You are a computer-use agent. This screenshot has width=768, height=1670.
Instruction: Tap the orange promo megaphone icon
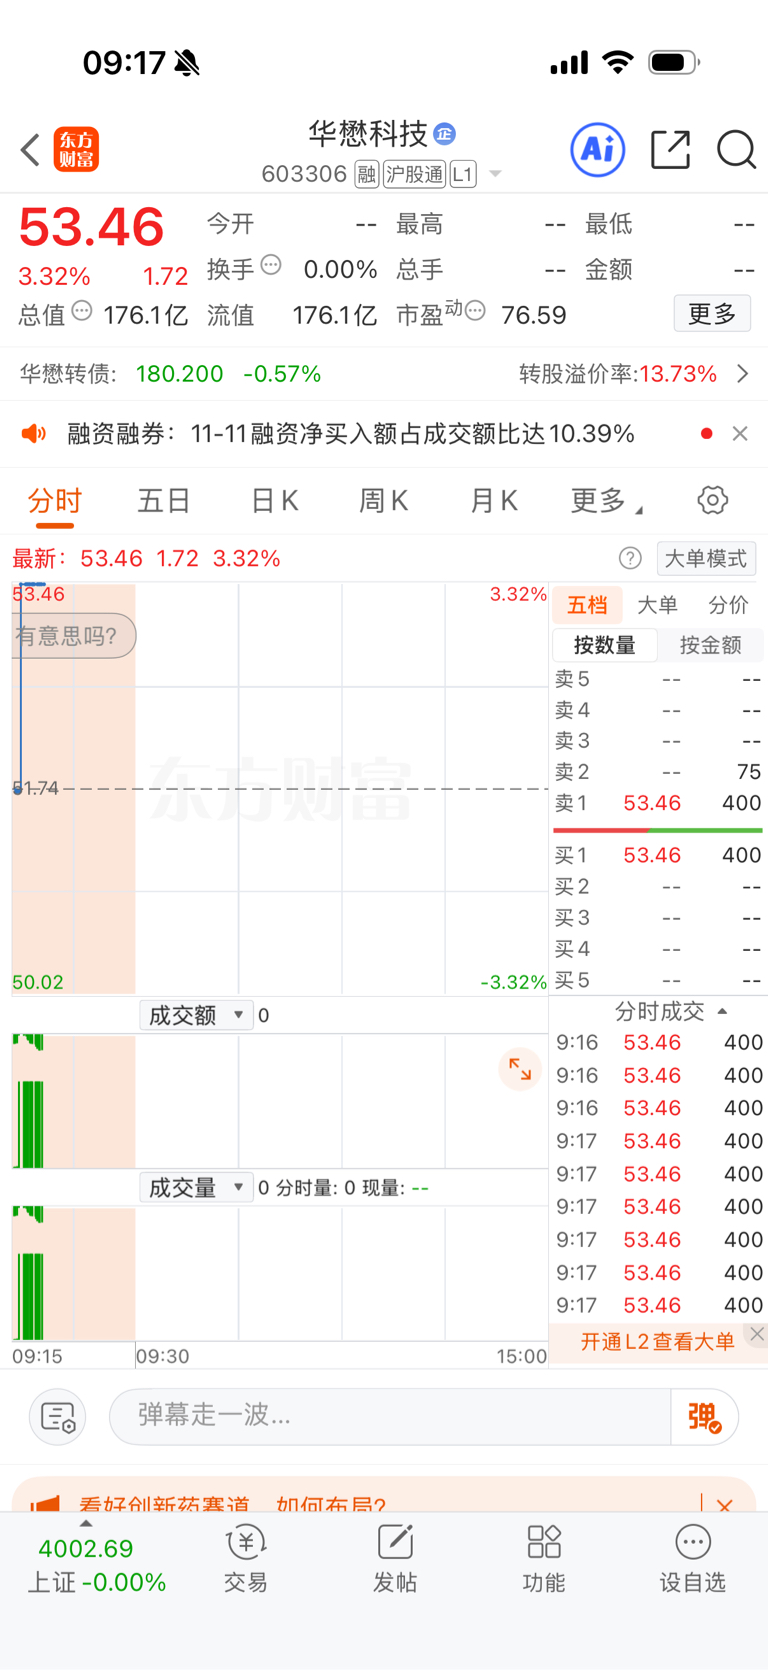44,1505
